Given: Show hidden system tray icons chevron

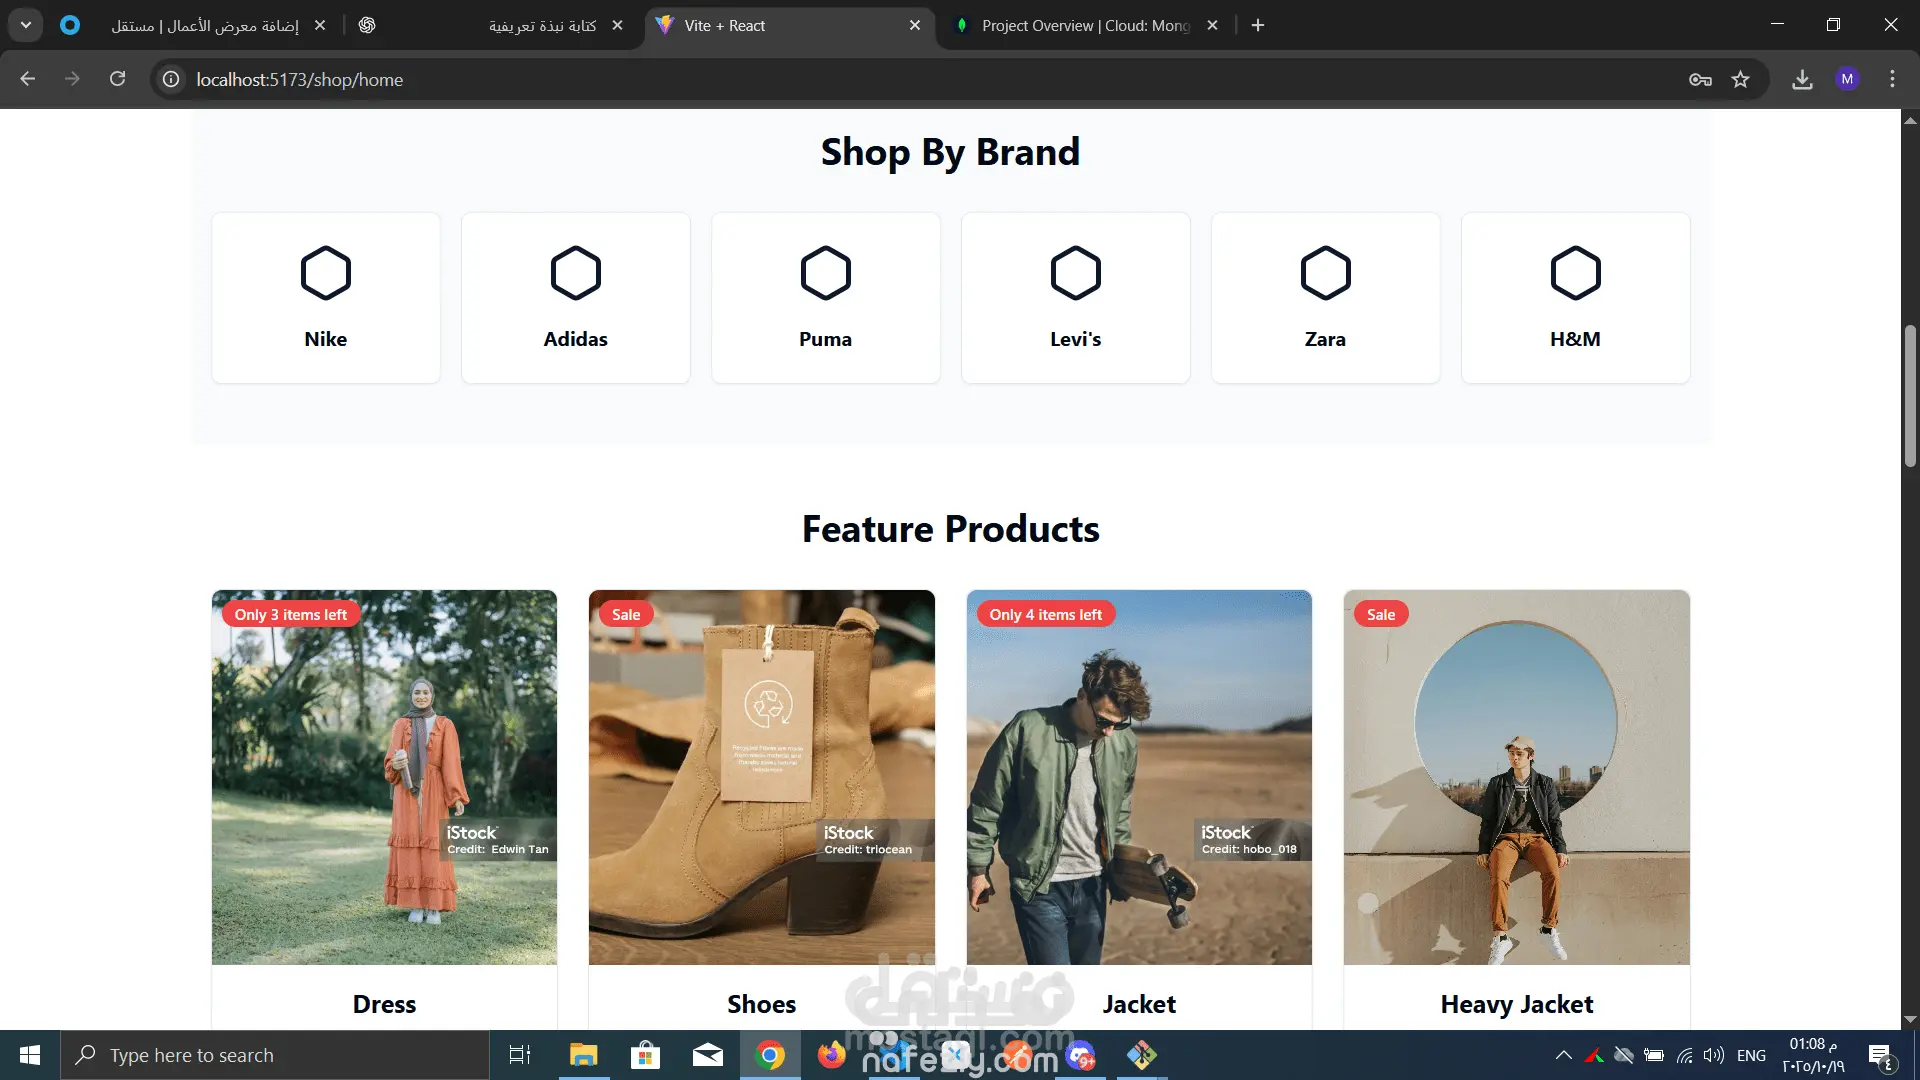Looking at the screenshot, I should point(1564,1055).
